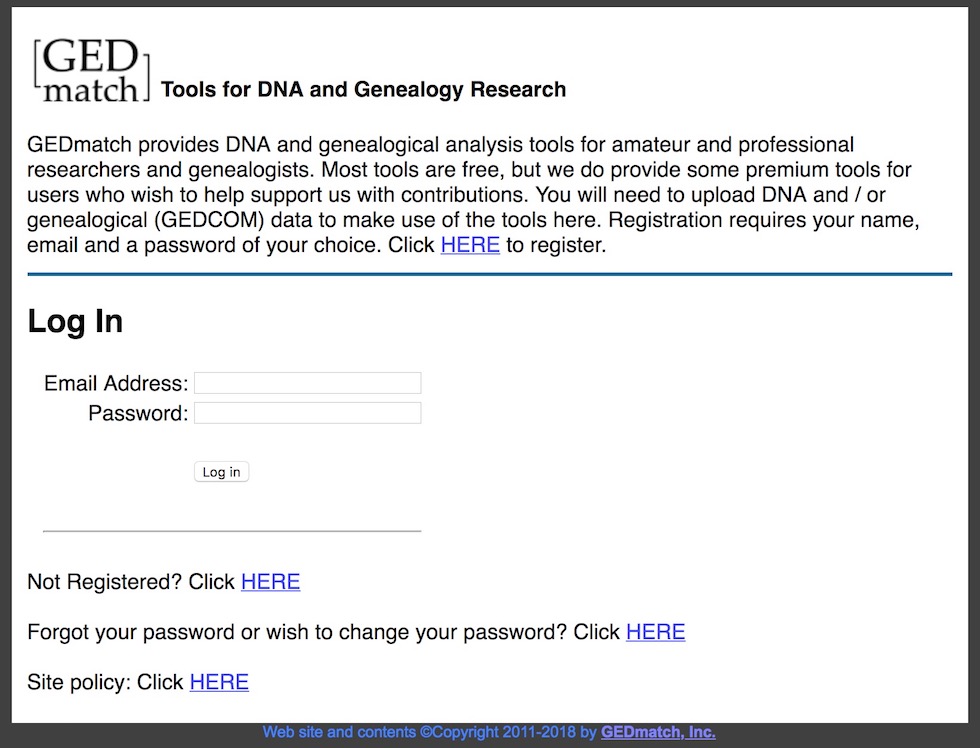Screen dimensions: 980x748
Task: Click the gray separator below the Log in button
Action: coord(232,531)
